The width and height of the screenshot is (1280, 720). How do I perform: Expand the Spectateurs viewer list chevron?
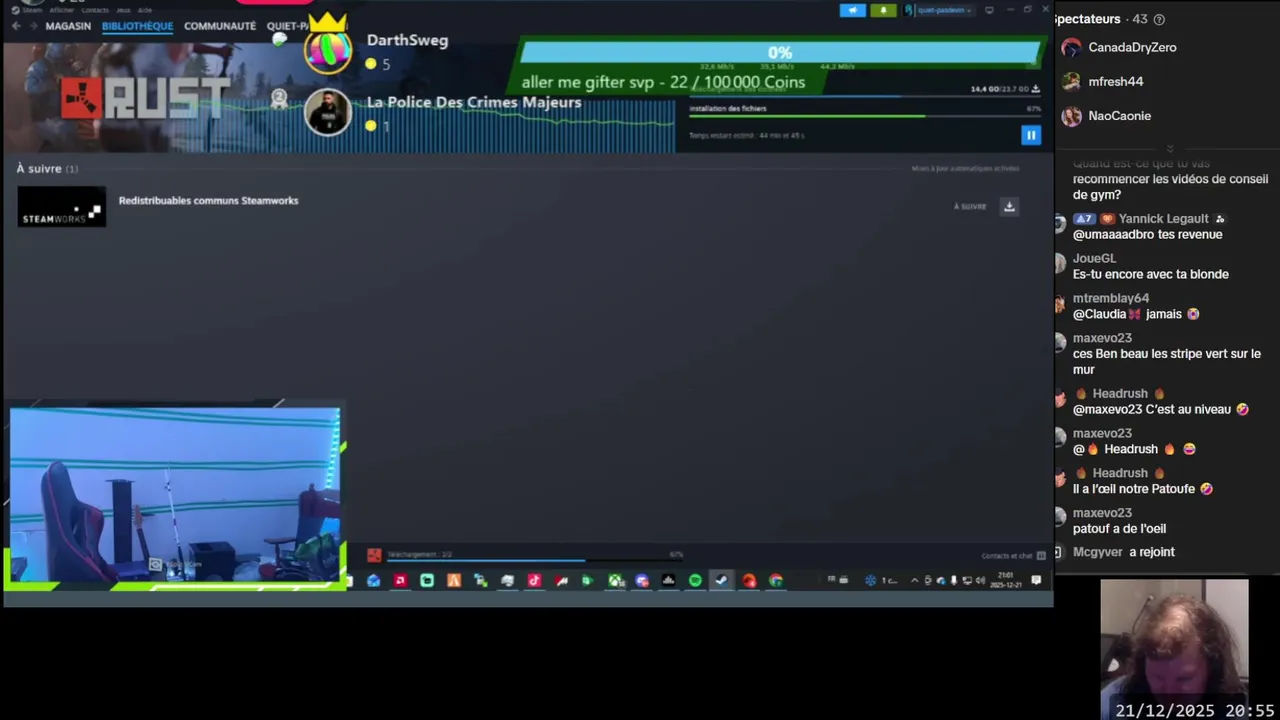pyautogui.click(x=1170, y=148)
